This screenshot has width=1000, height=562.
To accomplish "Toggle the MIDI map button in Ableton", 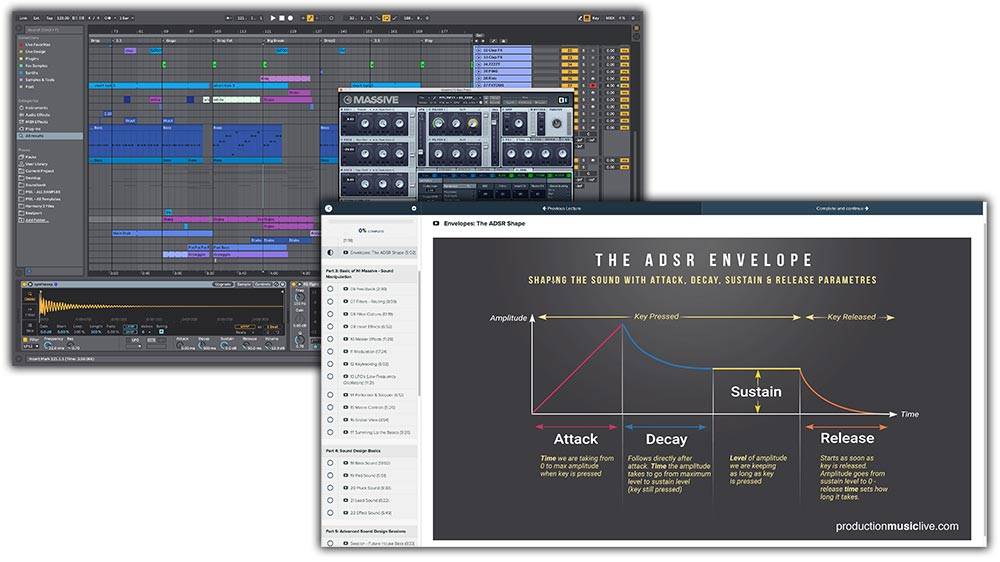I will pos(610,18).
